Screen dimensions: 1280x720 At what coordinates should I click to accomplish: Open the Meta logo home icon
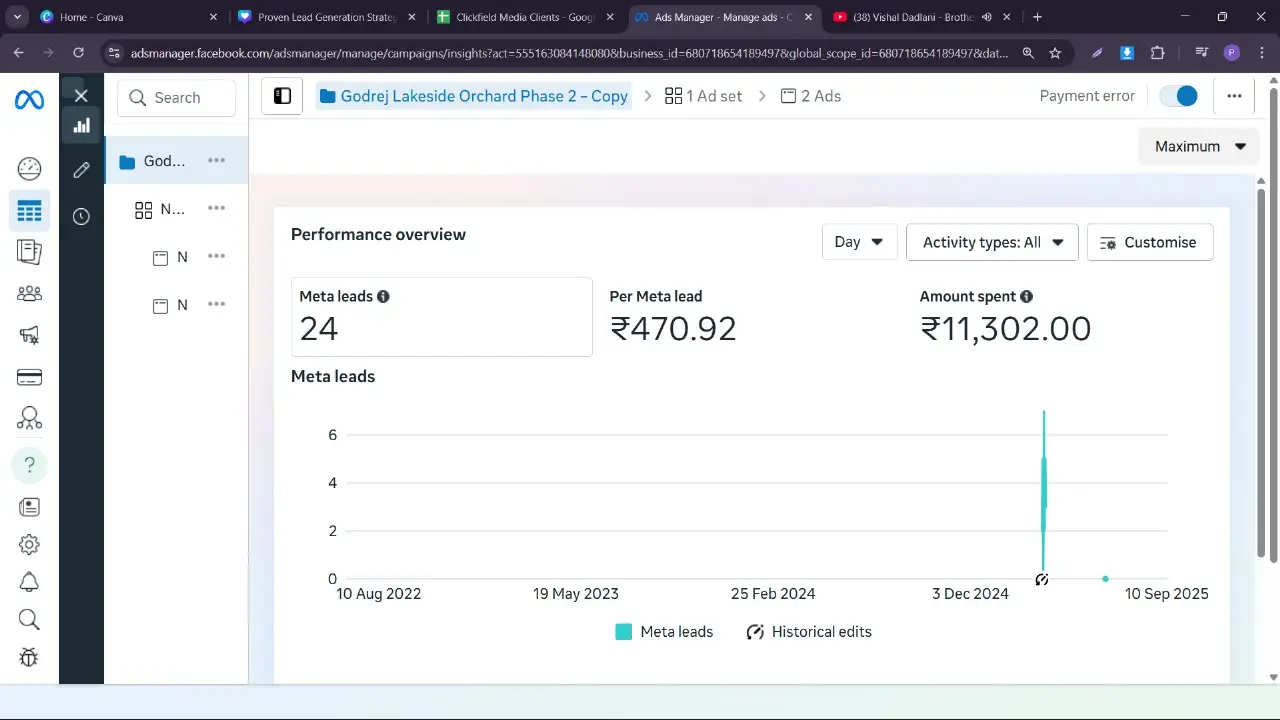tap(29, 100)
